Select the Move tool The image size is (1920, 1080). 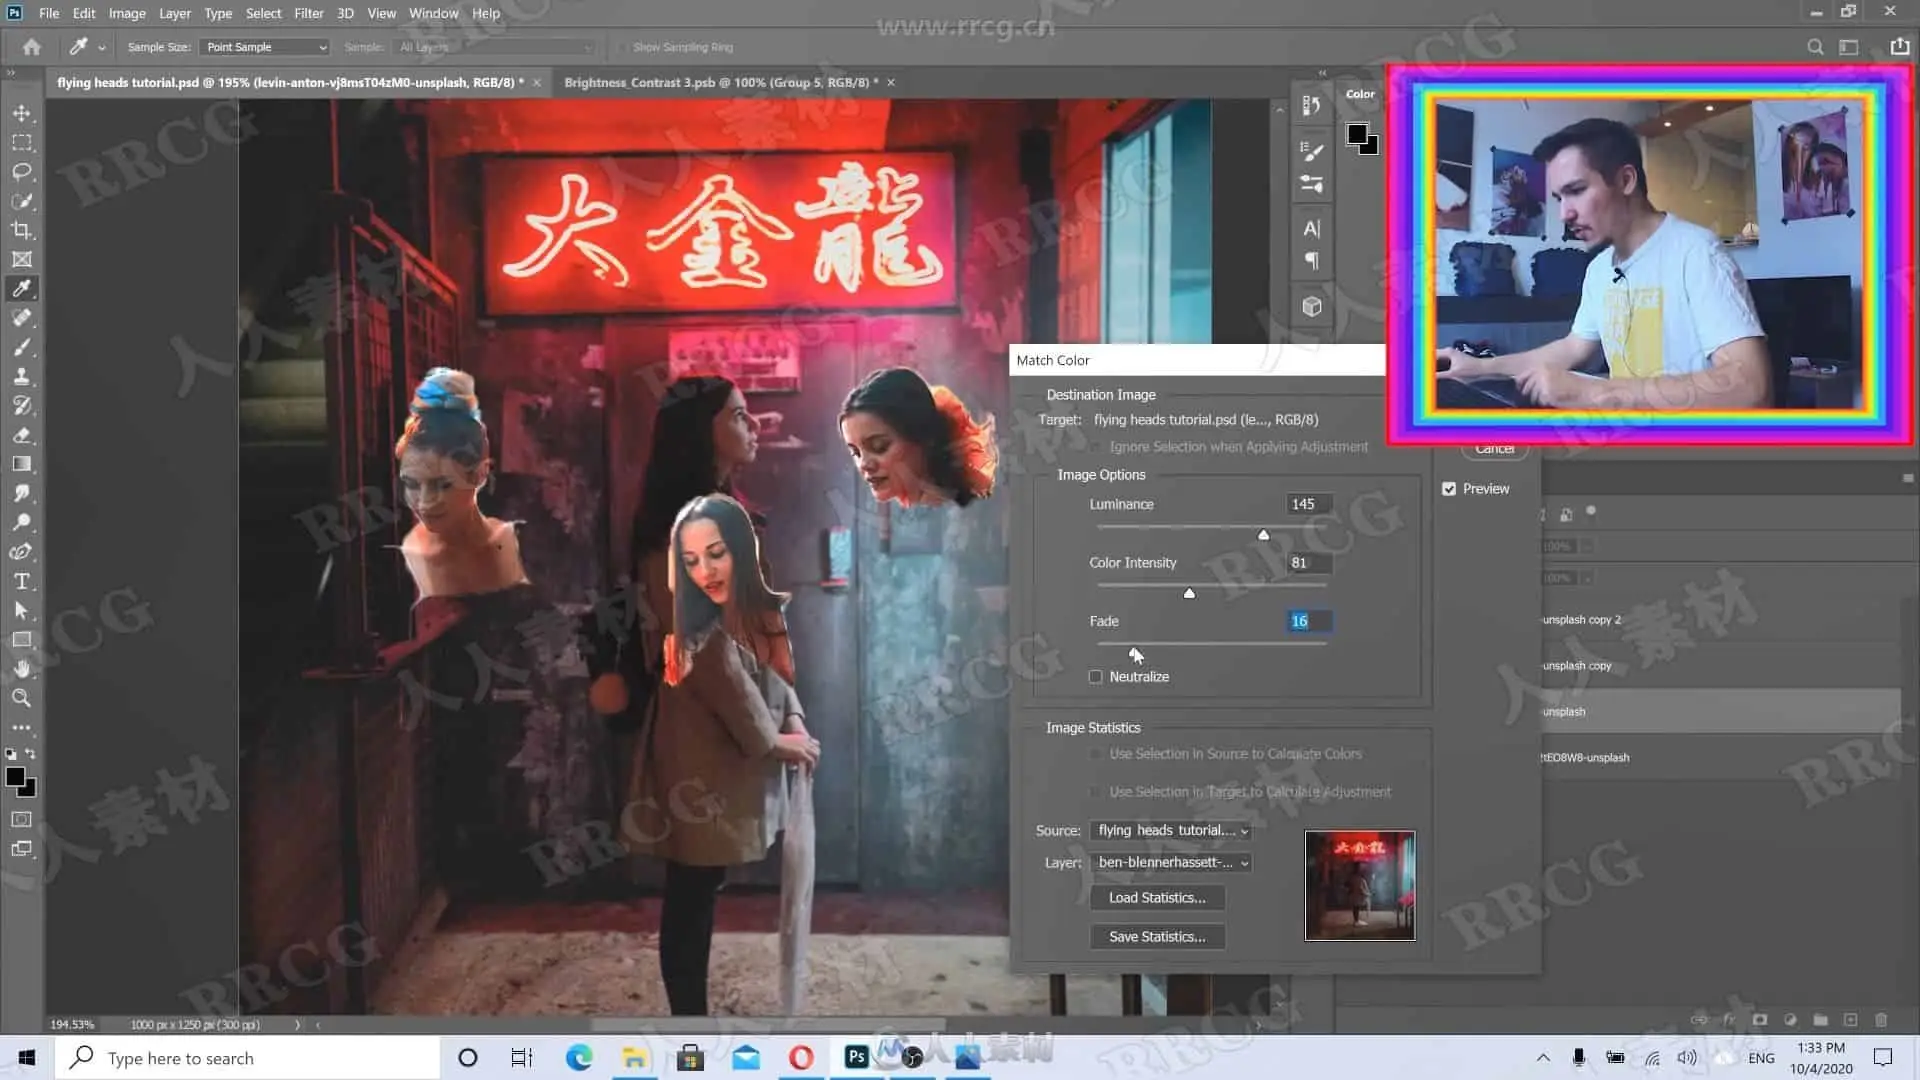pyautogui.click(x=22, y=113)
